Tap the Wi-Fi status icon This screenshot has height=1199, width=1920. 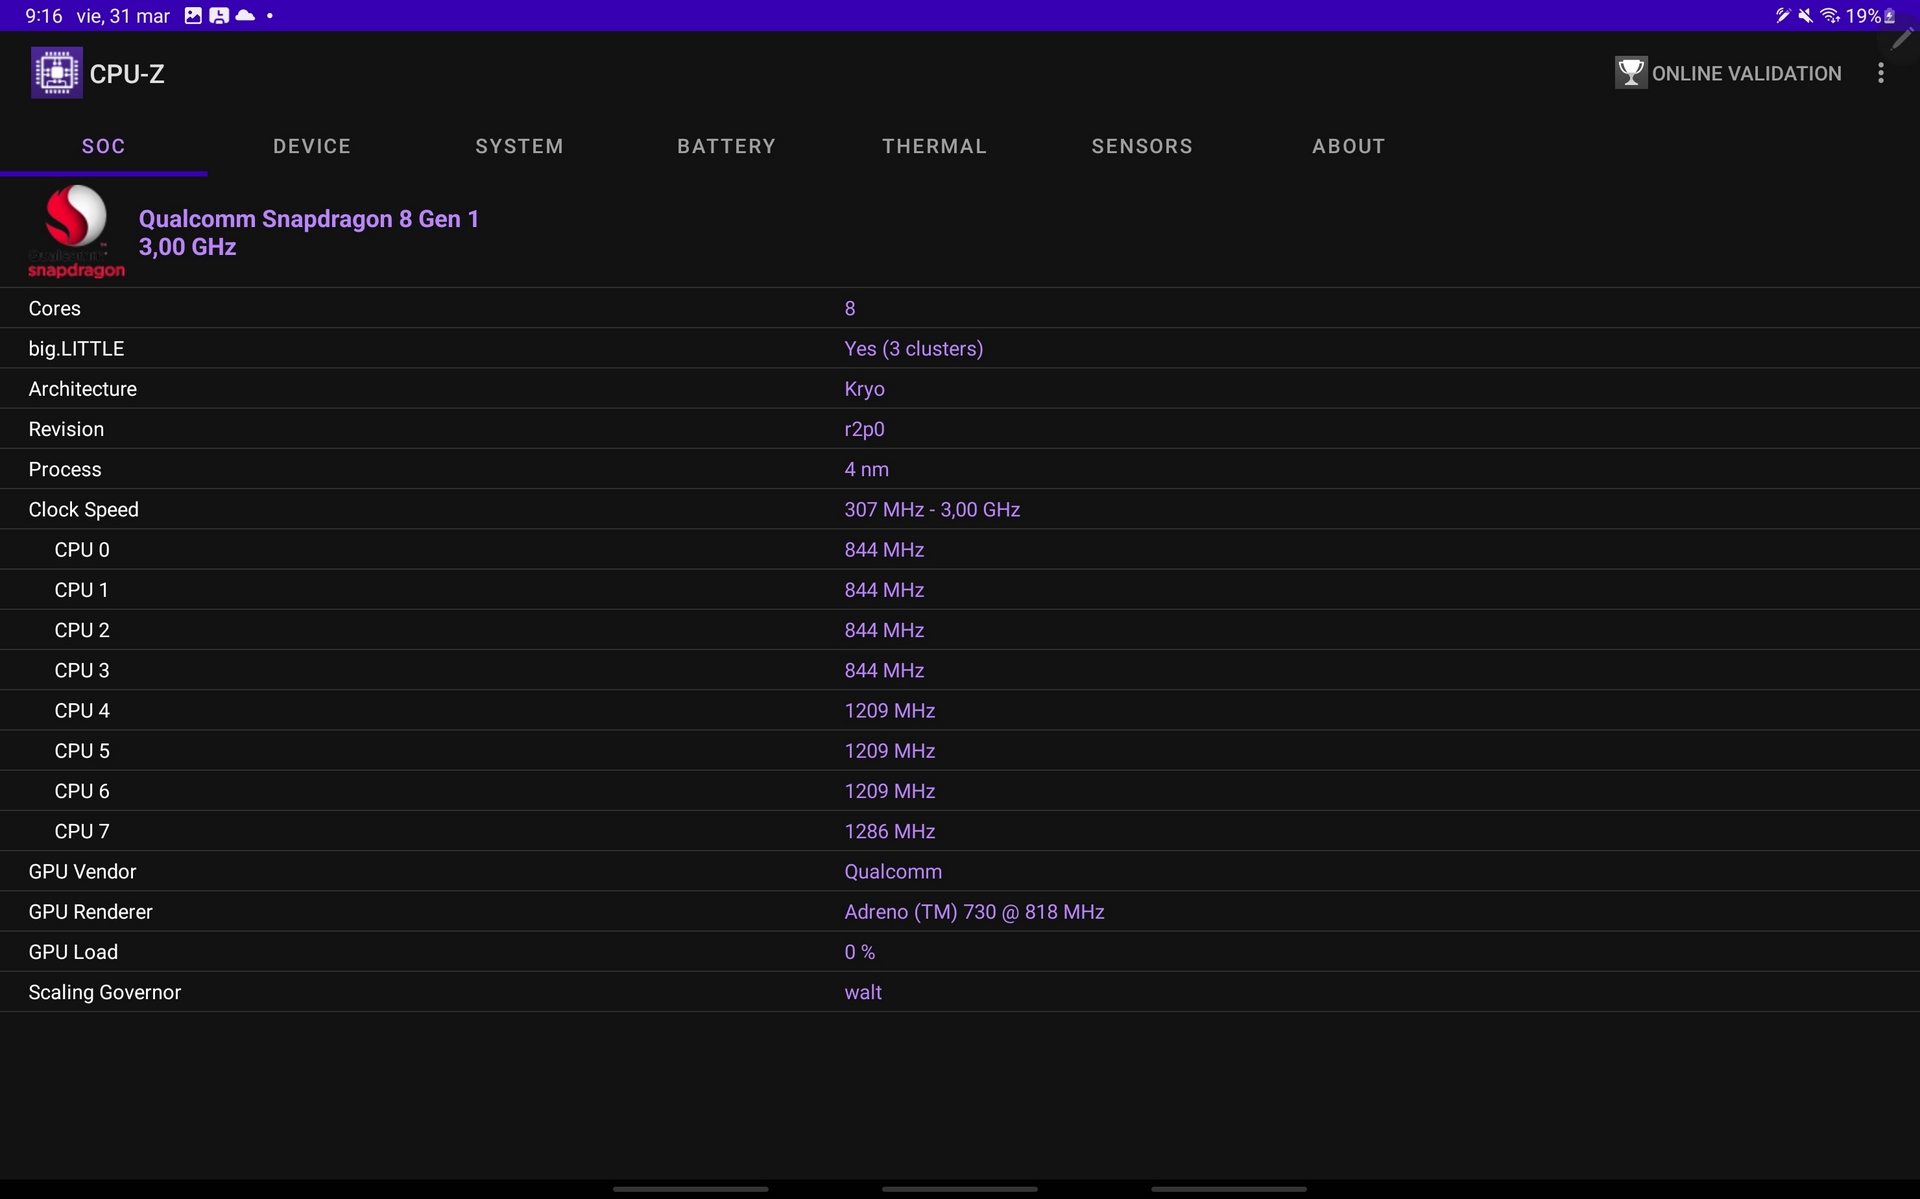click(1830, 16)
